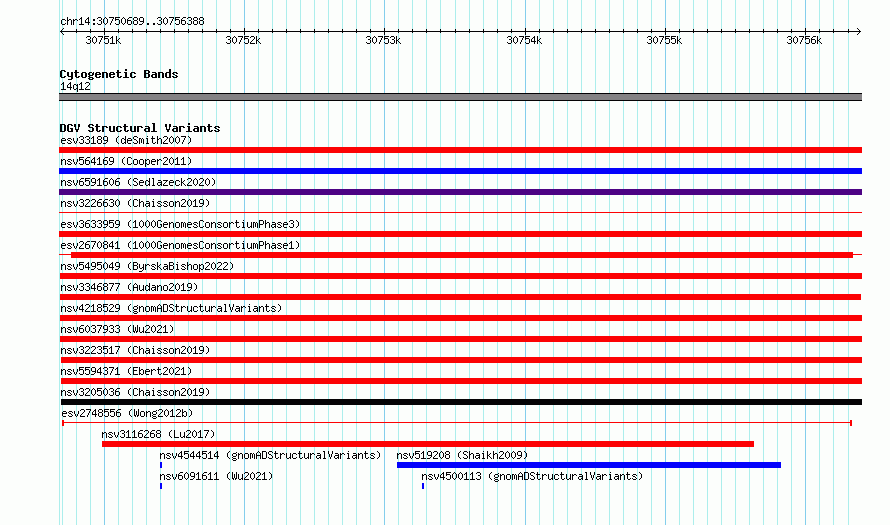Select the blue nsv564169 variant bar
The image size is (890, 525).
[460, 171]
